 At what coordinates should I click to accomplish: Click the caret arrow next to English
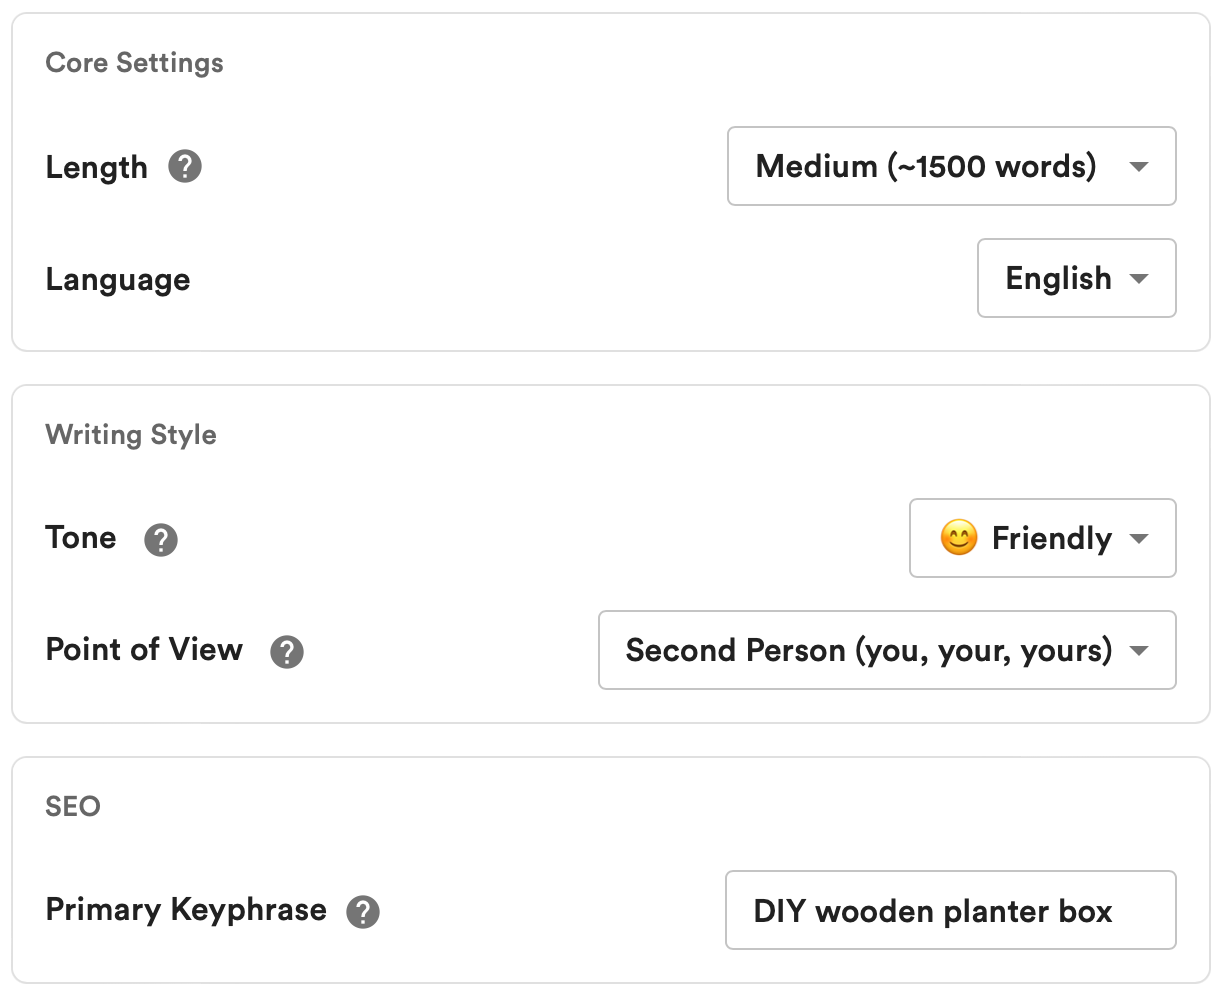pos(1138,279)
